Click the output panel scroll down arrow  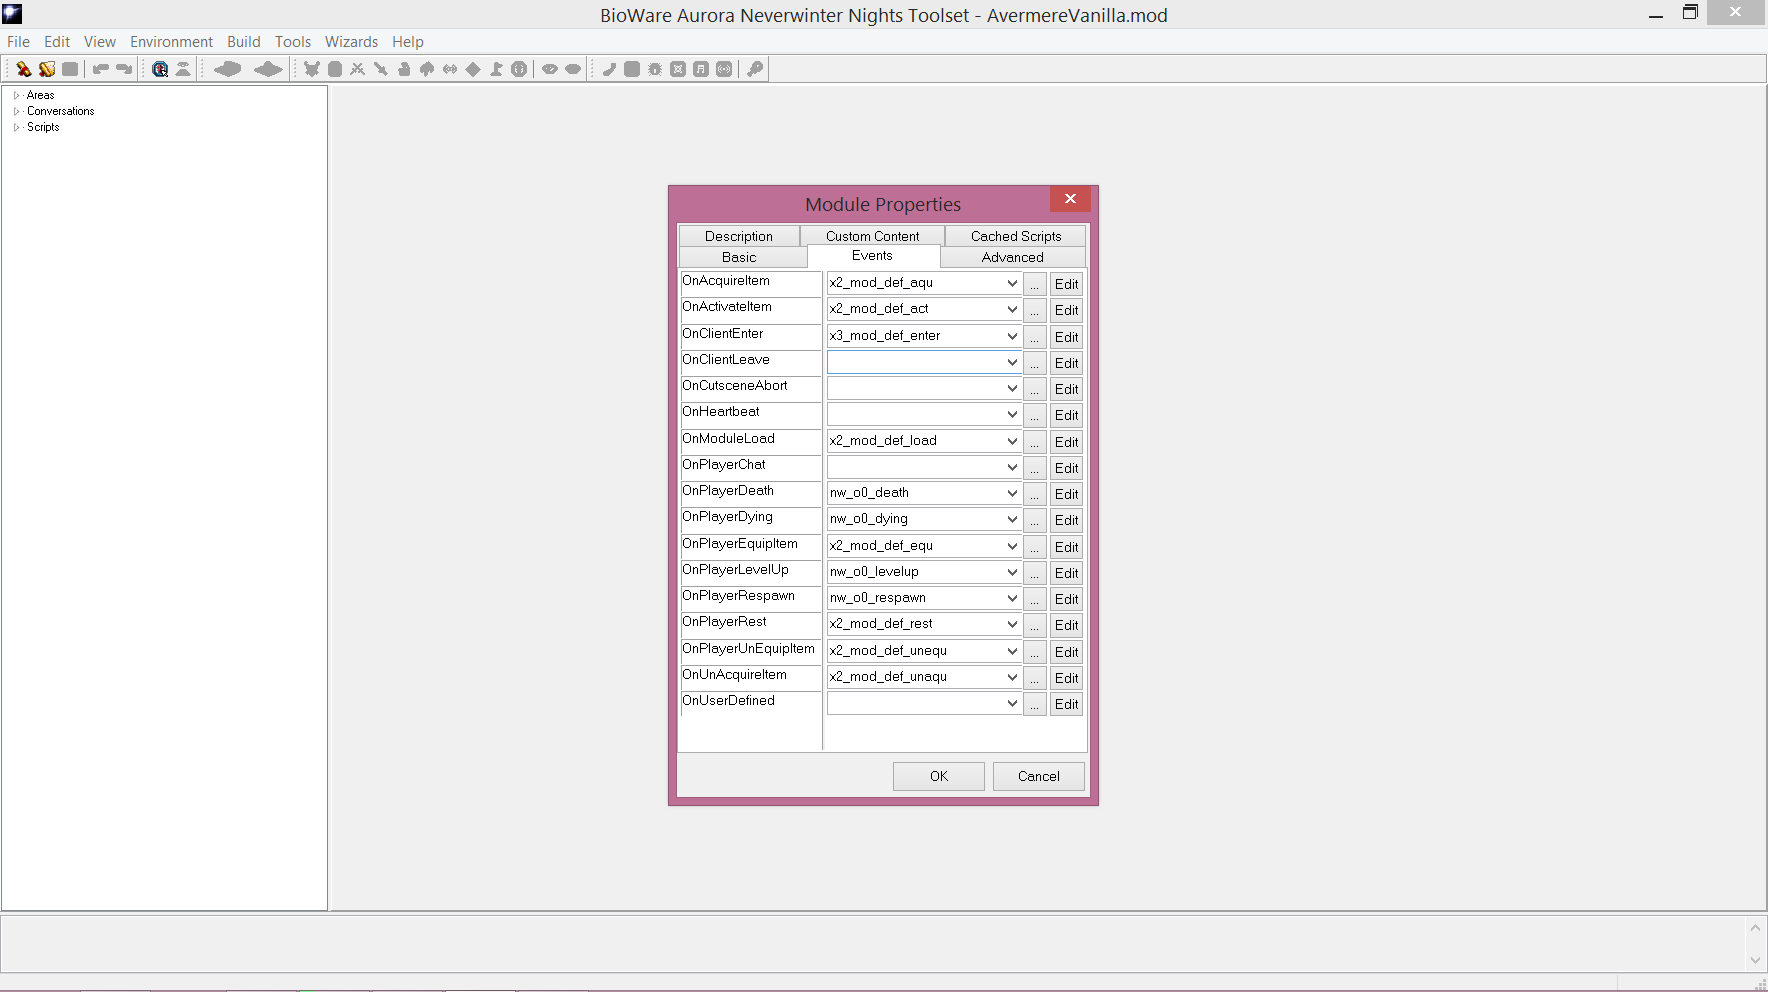click(x=1755, y=960)
